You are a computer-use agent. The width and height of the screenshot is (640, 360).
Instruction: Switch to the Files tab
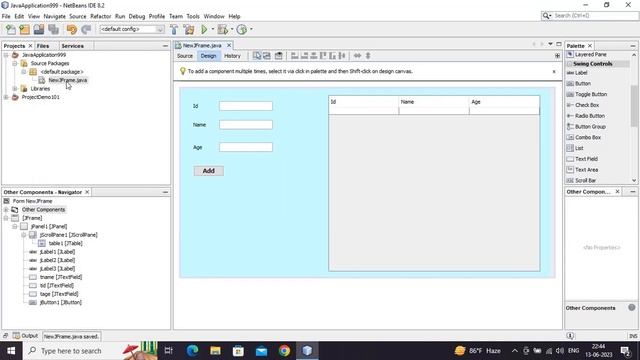point(43,46)
